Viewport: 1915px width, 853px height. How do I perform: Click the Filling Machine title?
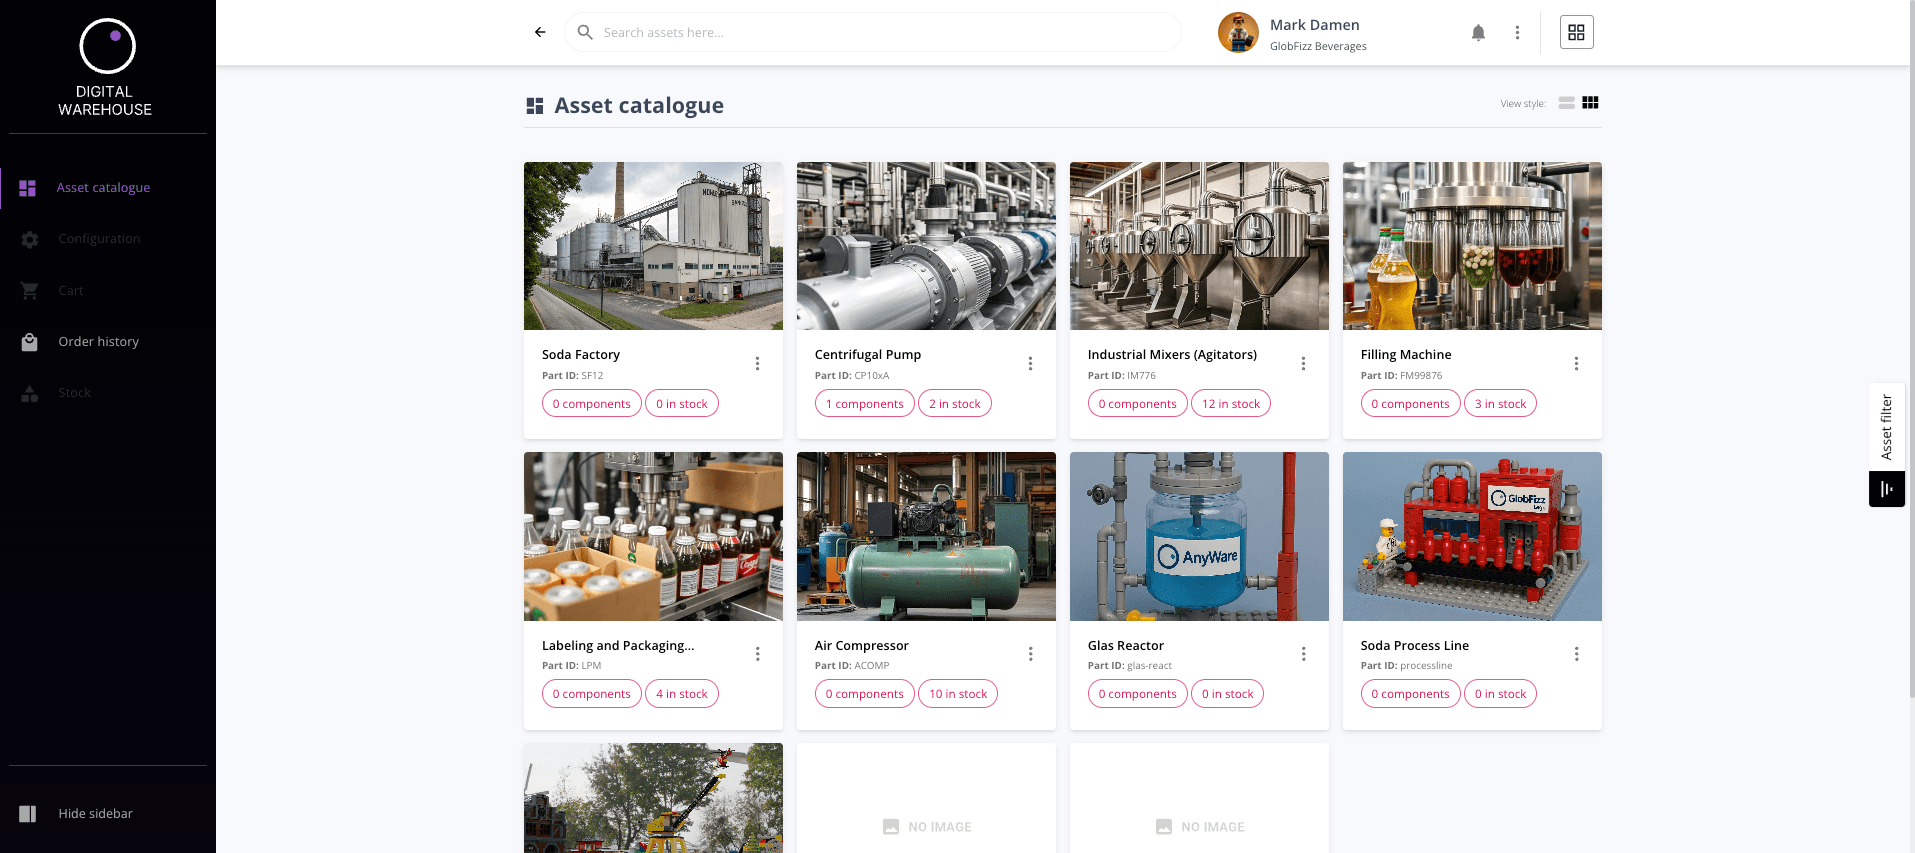click(1406, 354)
